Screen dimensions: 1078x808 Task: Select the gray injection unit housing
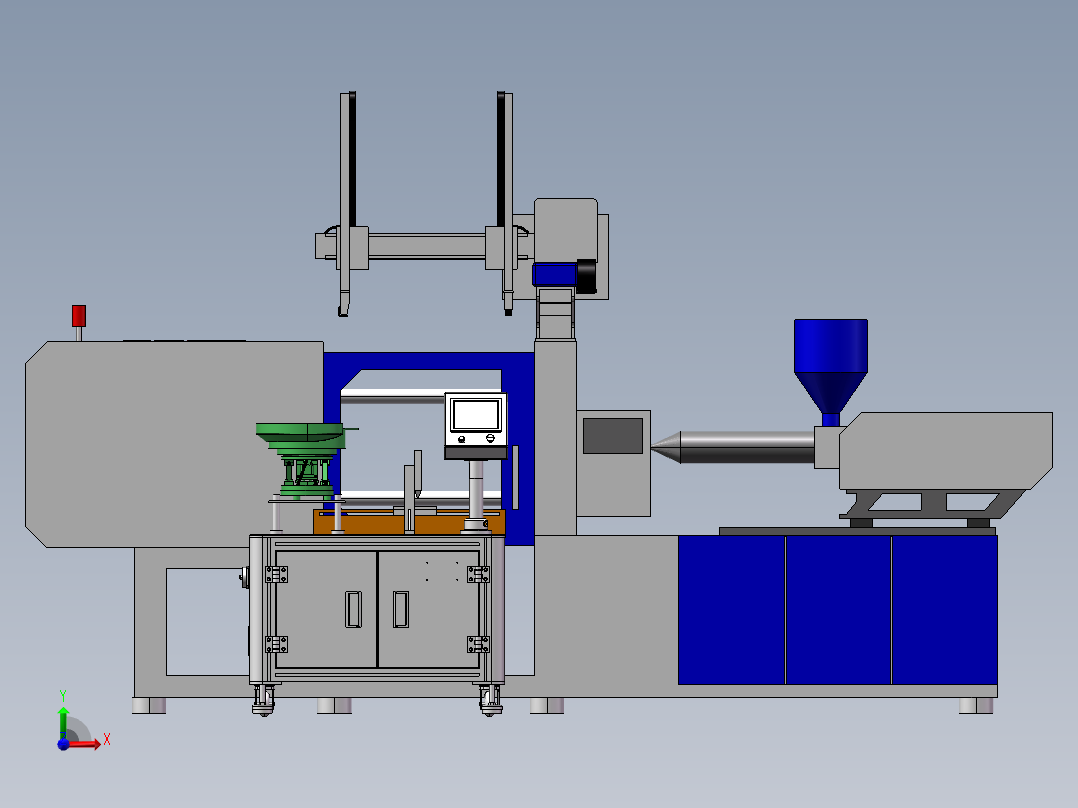coord(946,450)
